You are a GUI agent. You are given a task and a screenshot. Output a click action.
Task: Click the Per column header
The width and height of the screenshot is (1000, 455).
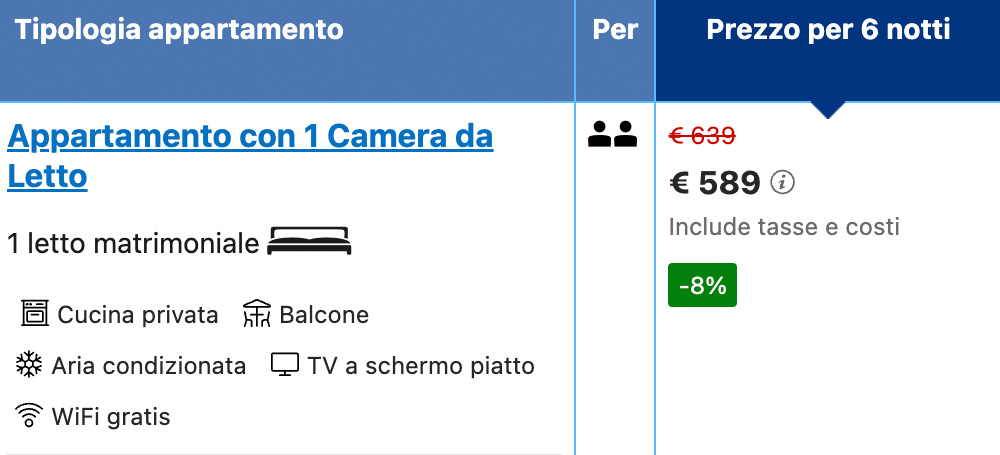pyautogui.click(x=615, y=30)
